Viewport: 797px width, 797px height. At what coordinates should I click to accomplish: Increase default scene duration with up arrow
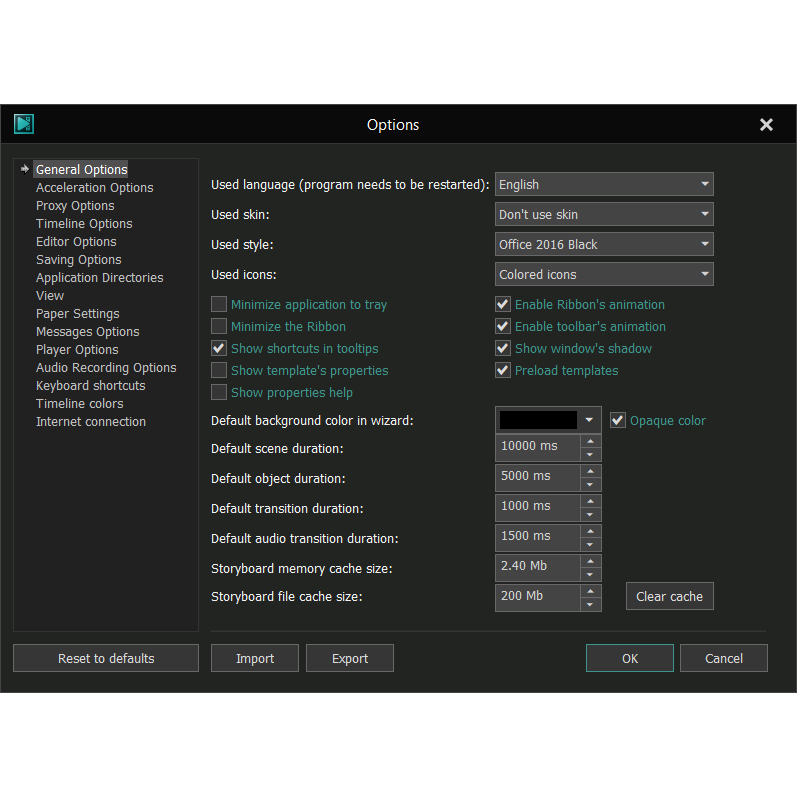click(x=590, y=440)
